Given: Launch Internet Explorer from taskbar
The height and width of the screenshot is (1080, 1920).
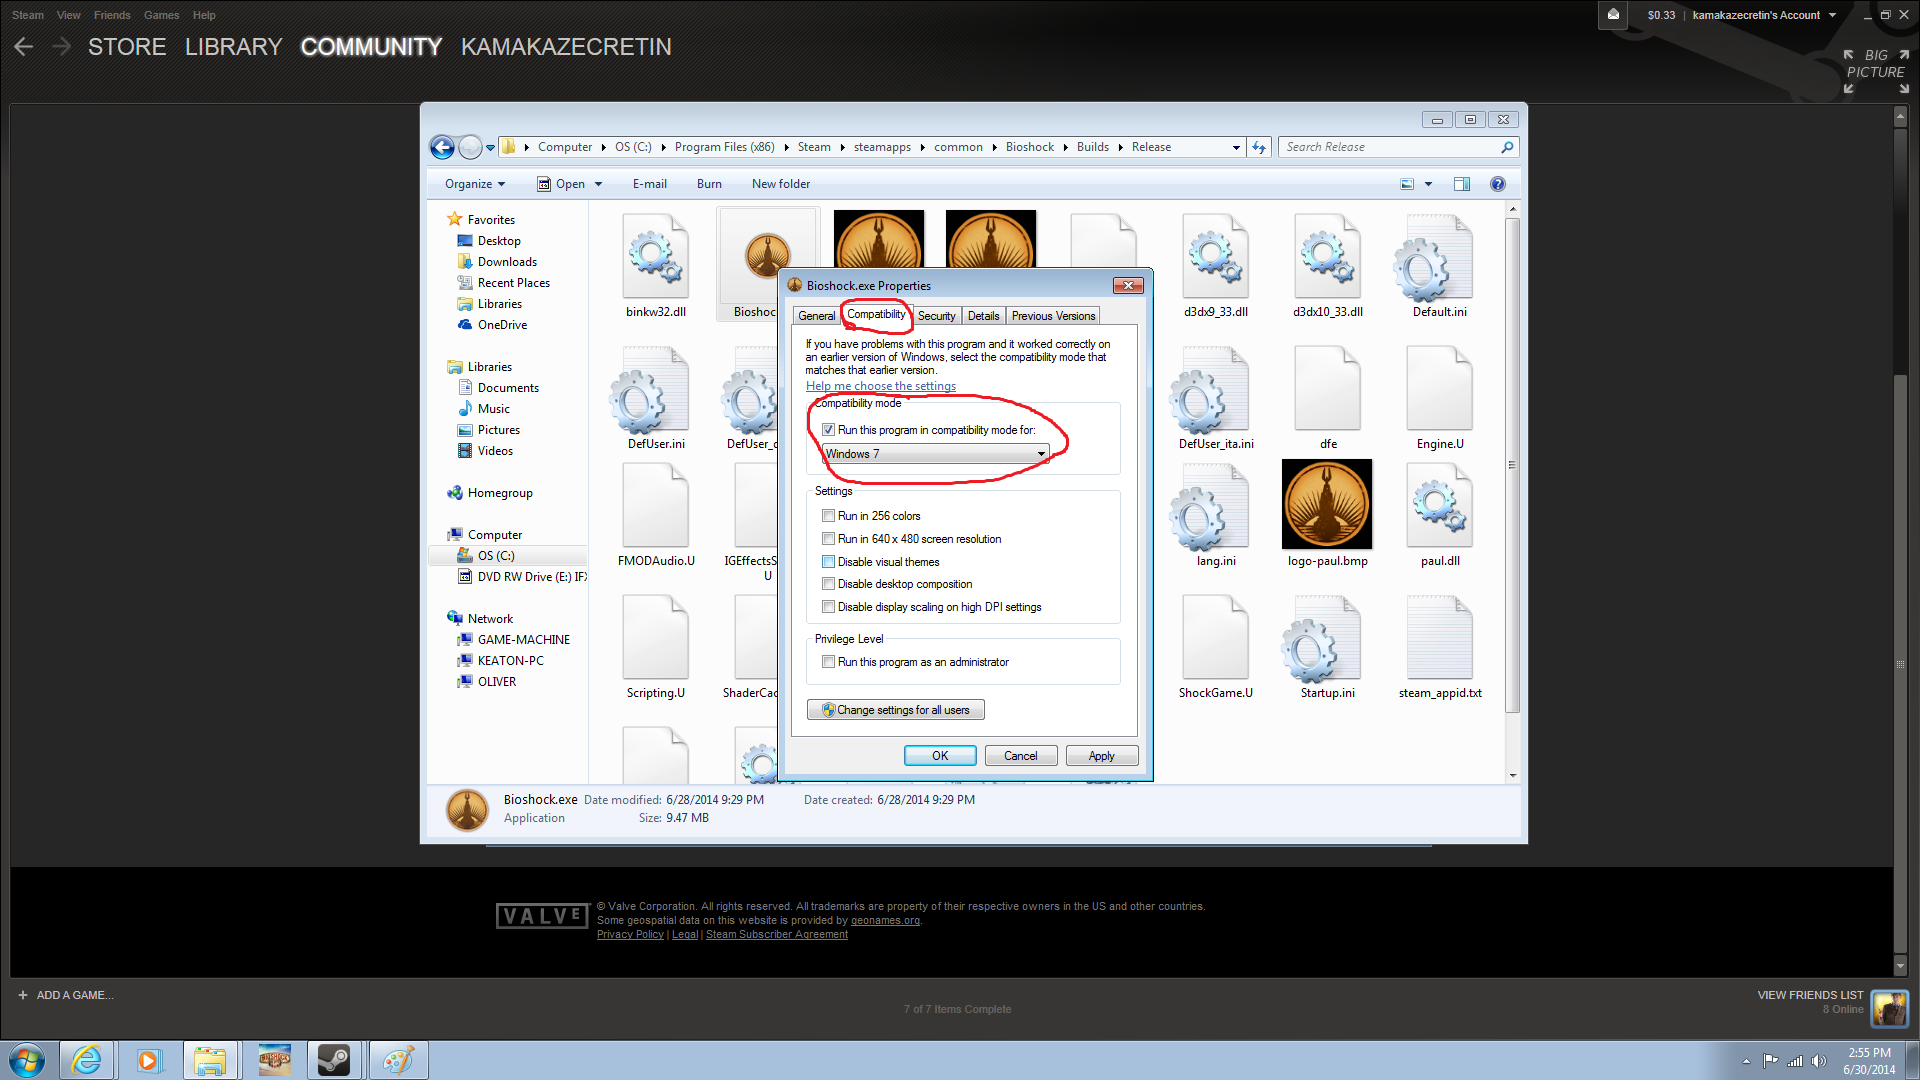Looking at the screenshot, I should pyautogui.click(x=87, y=1060).
